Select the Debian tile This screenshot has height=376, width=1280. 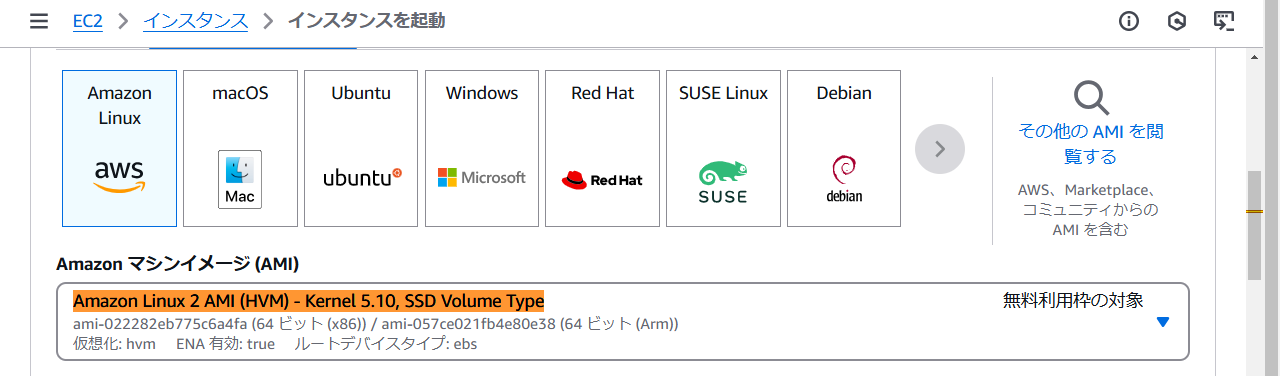point(844,149)
